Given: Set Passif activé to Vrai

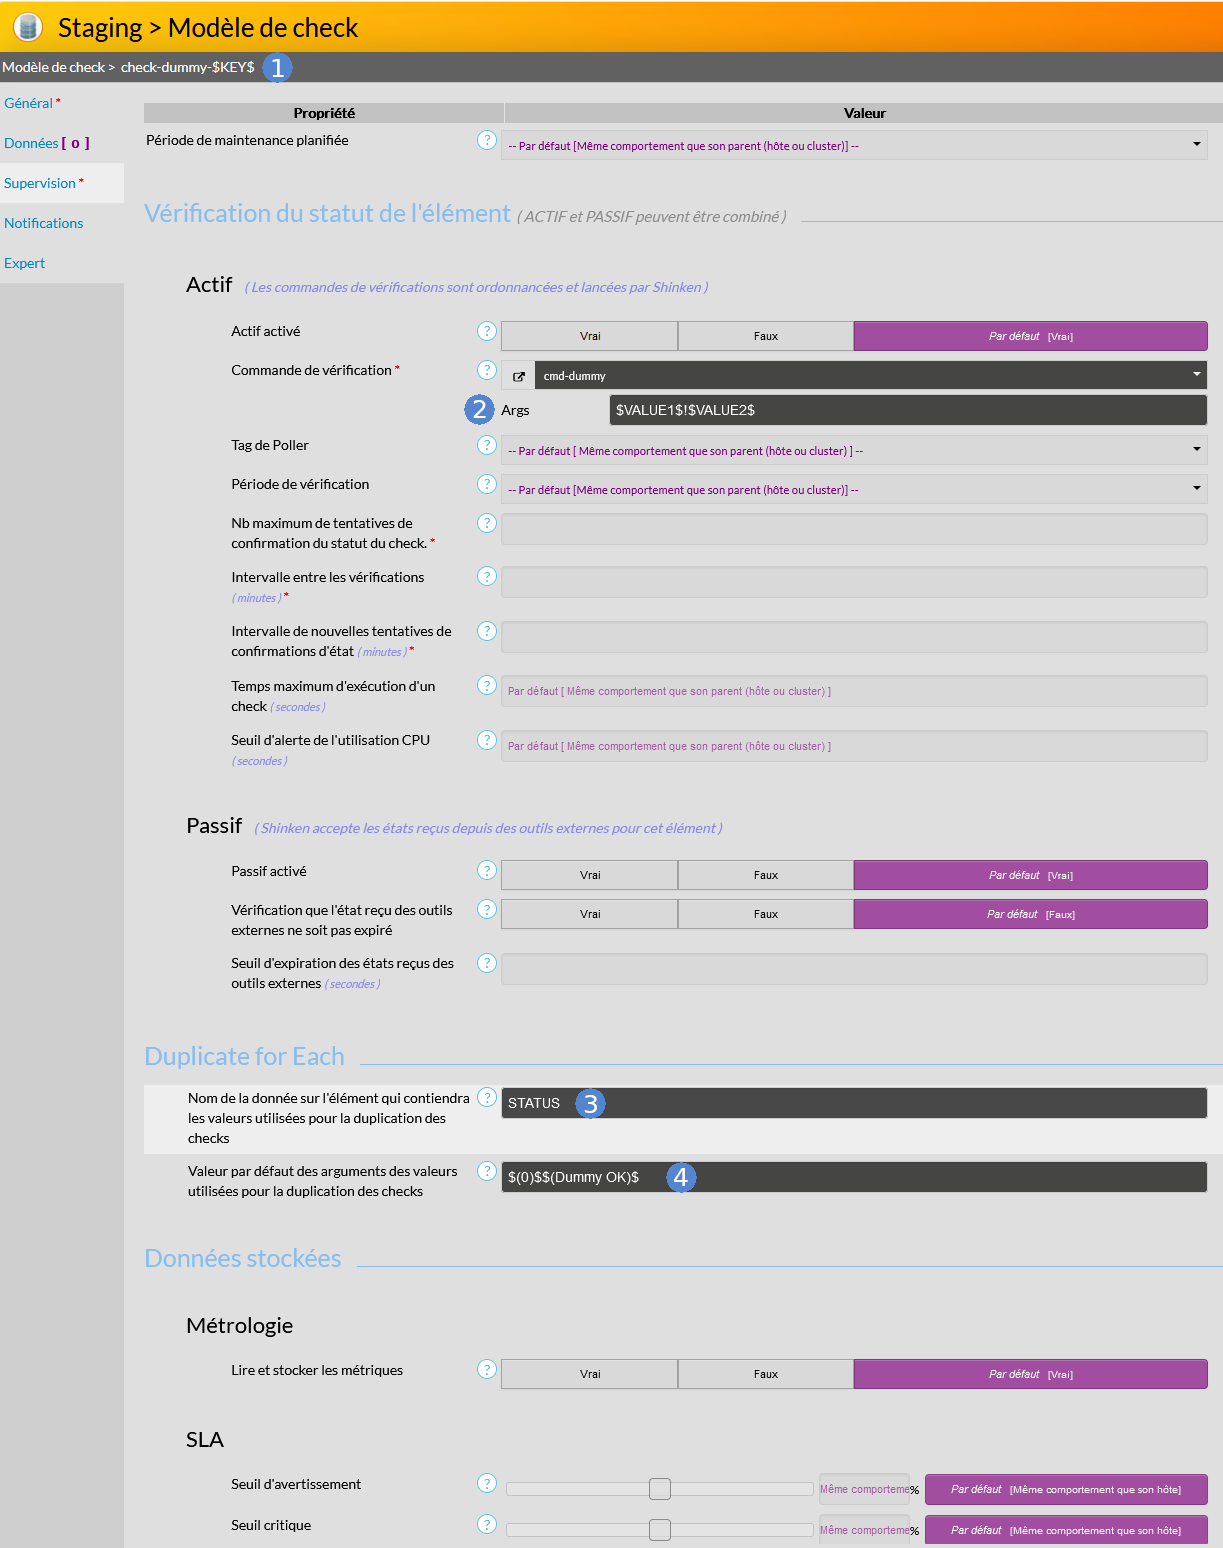Looking at the screenshot, I should tap(589, 875).
